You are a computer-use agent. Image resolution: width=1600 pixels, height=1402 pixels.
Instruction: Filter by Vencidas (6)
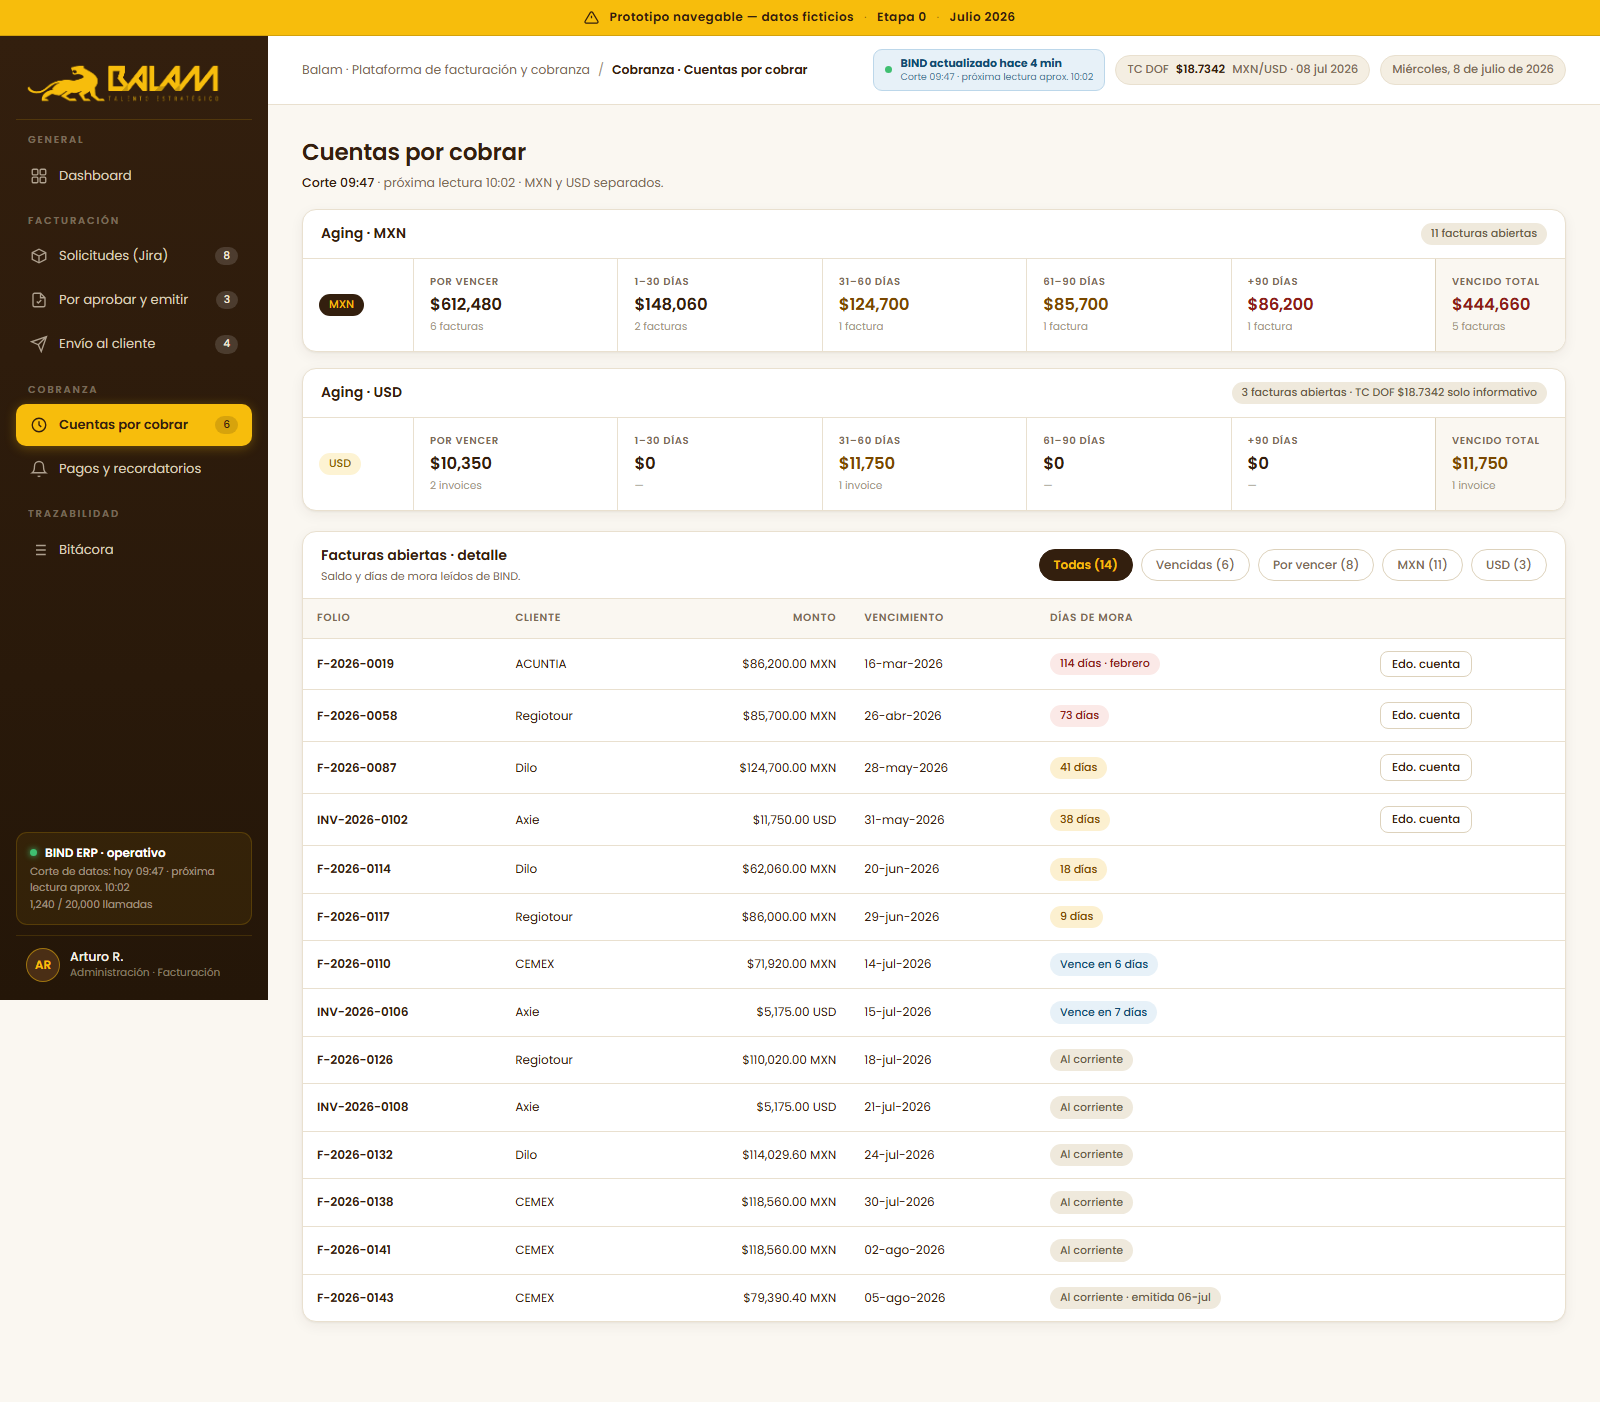click(1195, 565)
